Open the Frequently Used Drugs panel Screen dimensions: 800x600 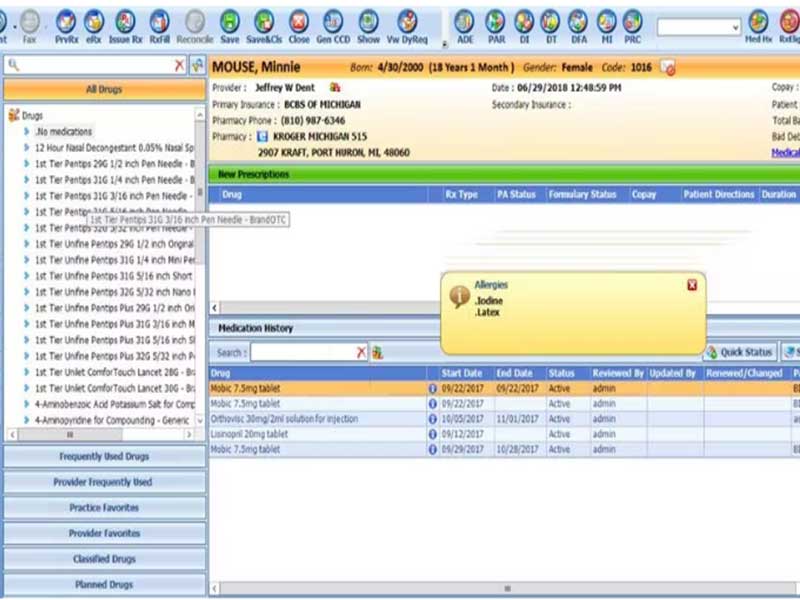point(105,457)
